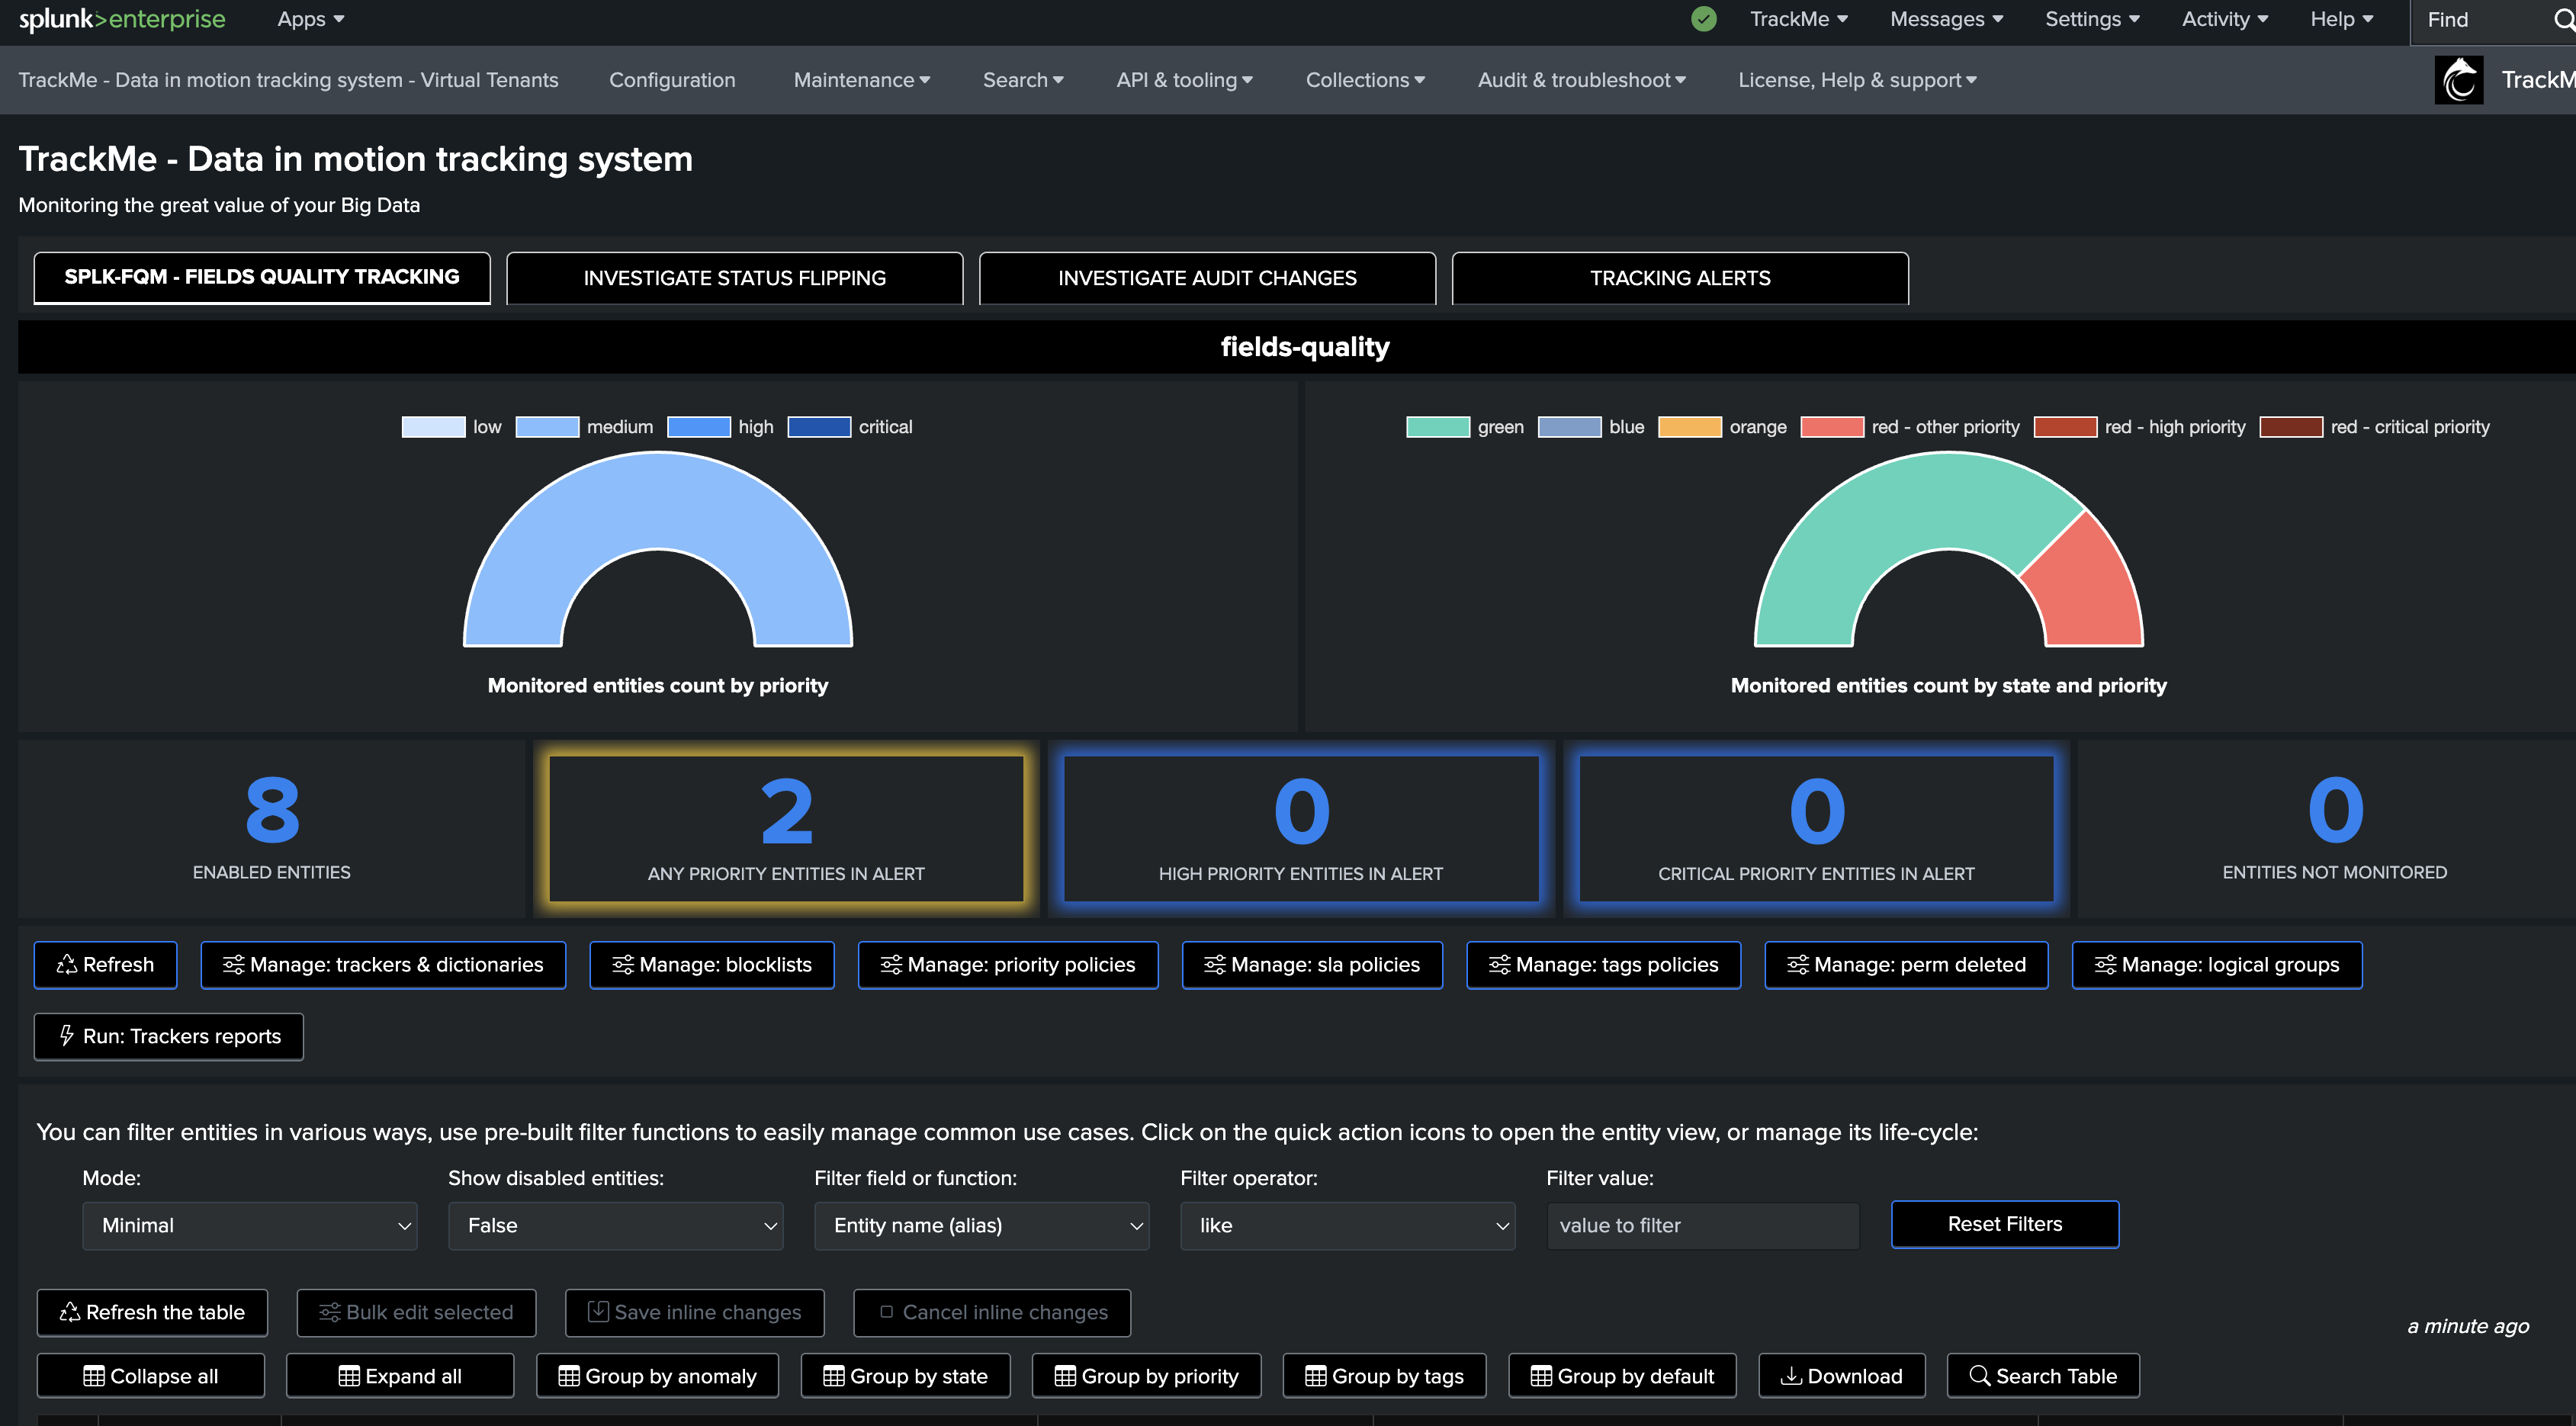Click Group by default
This screenshot has height=1426, width=2576.
[x=1623, y=1376]
